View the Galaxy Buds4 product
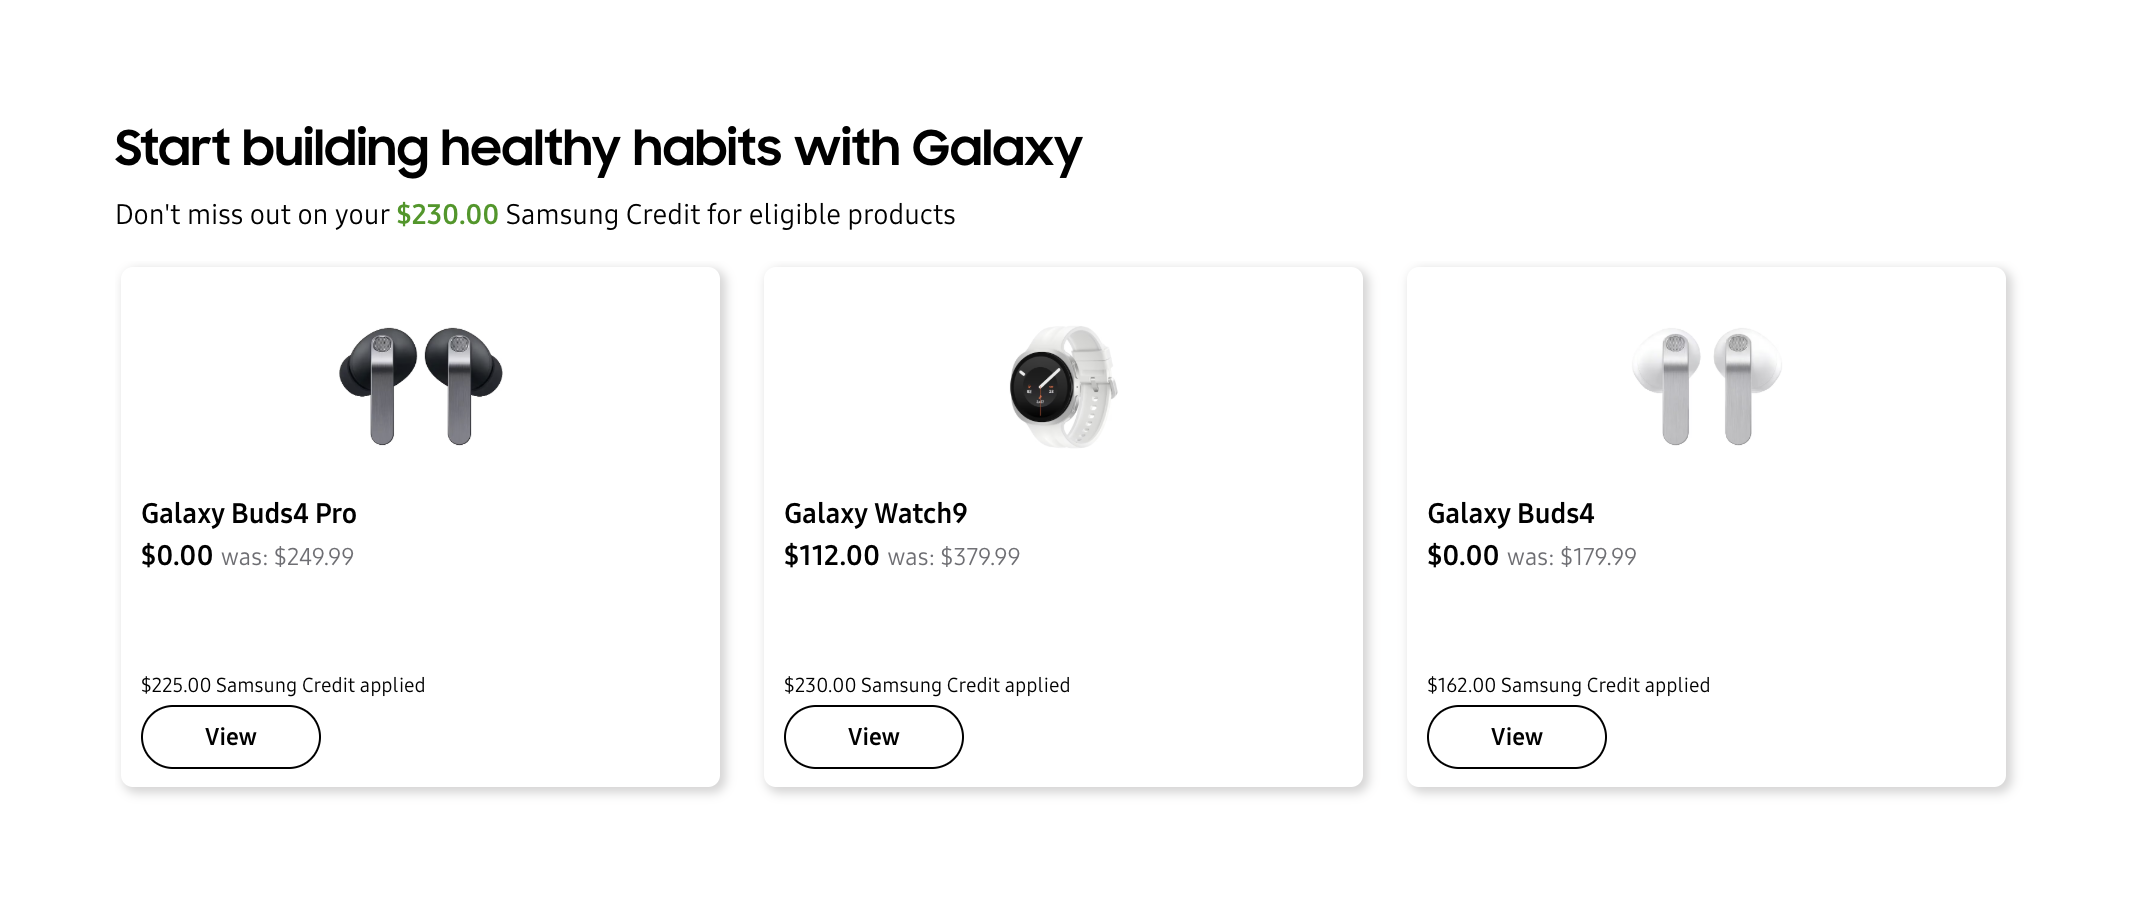 click(1517, 737)
